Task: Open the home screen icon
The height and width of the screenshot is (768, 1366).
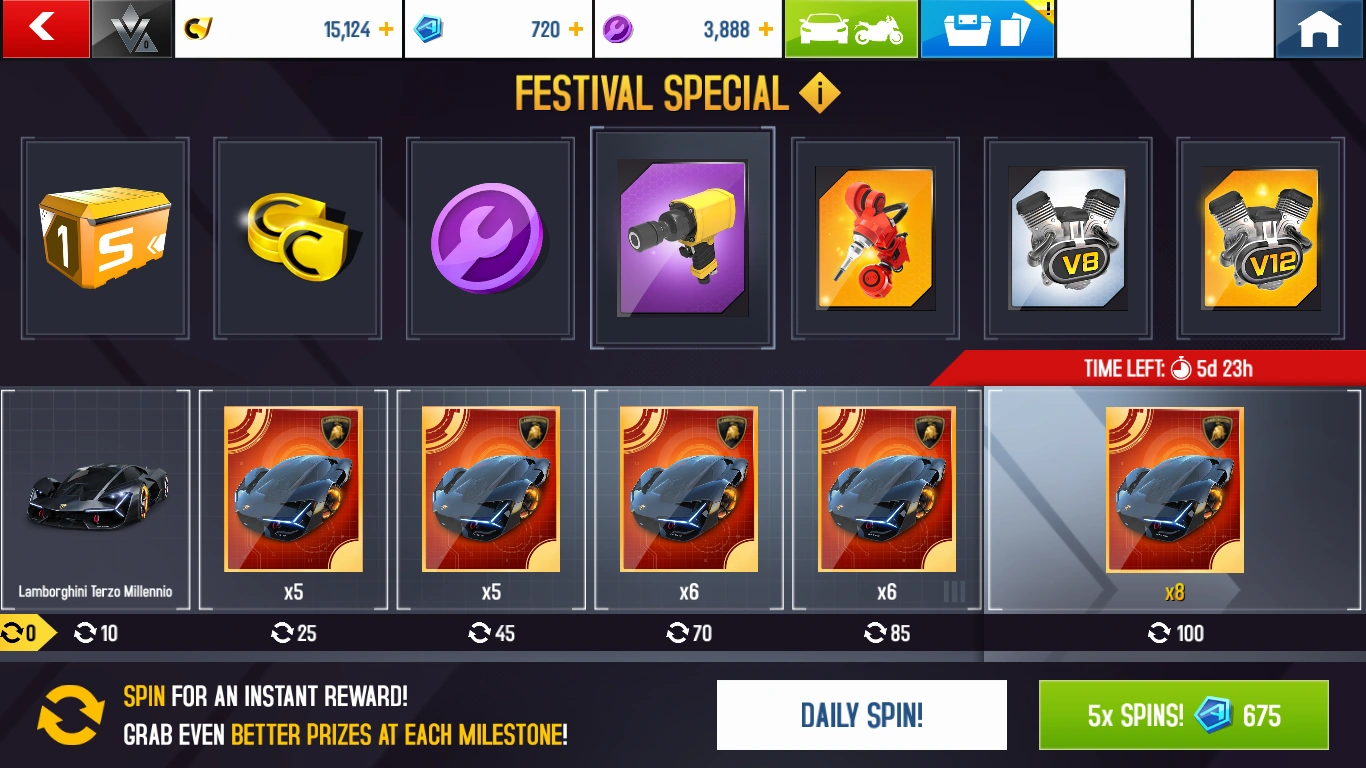Action: coord(1320,28)
